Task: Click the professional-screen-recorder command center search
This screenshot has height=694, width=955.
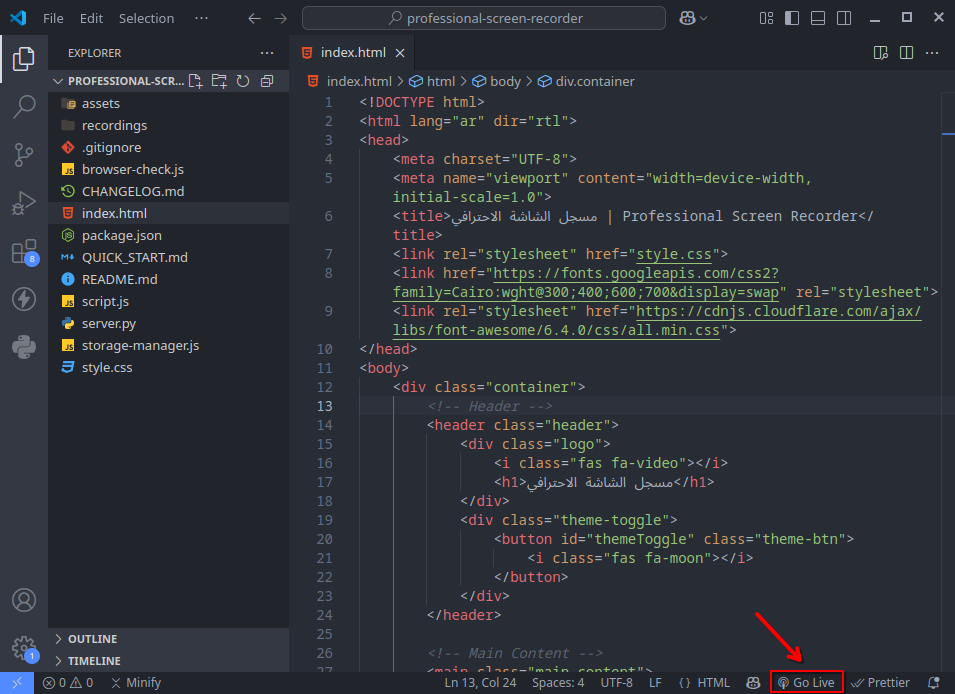Action: coord(484,18)
